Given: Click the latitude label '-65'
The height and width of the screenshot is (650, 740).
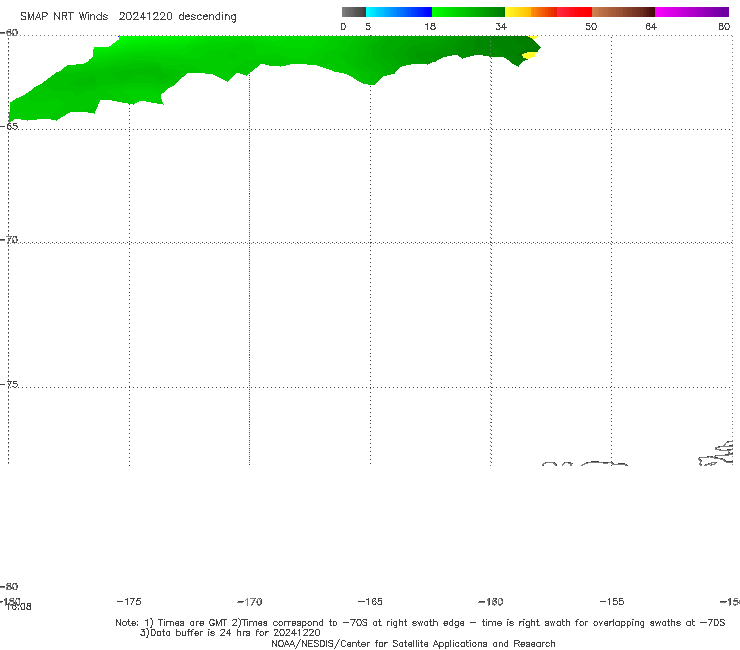Looking at the screenshot, I should point(9,126).
